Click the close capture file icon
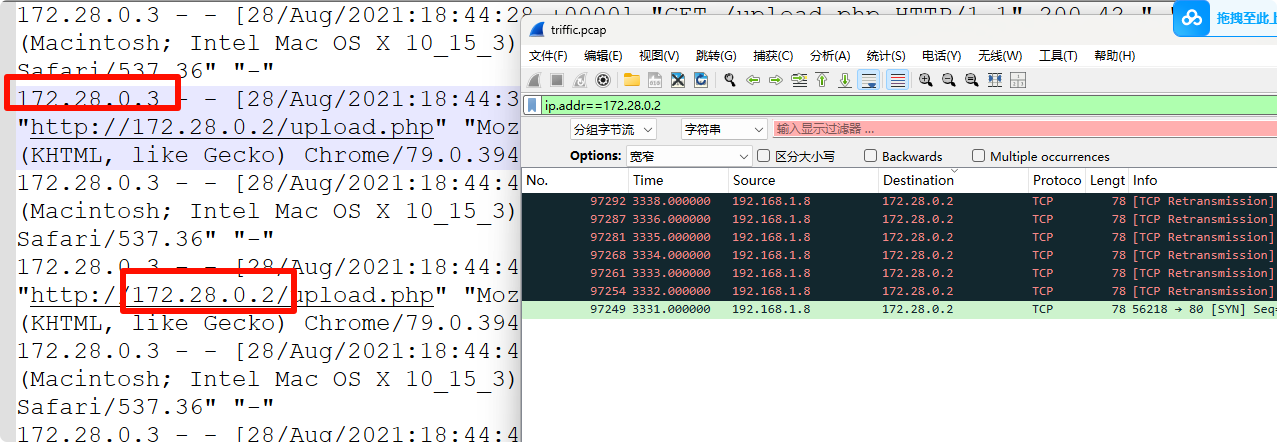 click(678, 80)
